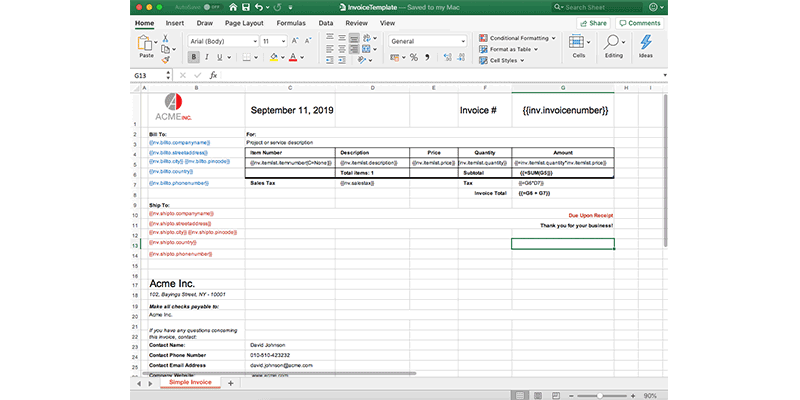This screenshot has height=400, width=800.
Task: Apply comma style number format
Action: [428, 58]
